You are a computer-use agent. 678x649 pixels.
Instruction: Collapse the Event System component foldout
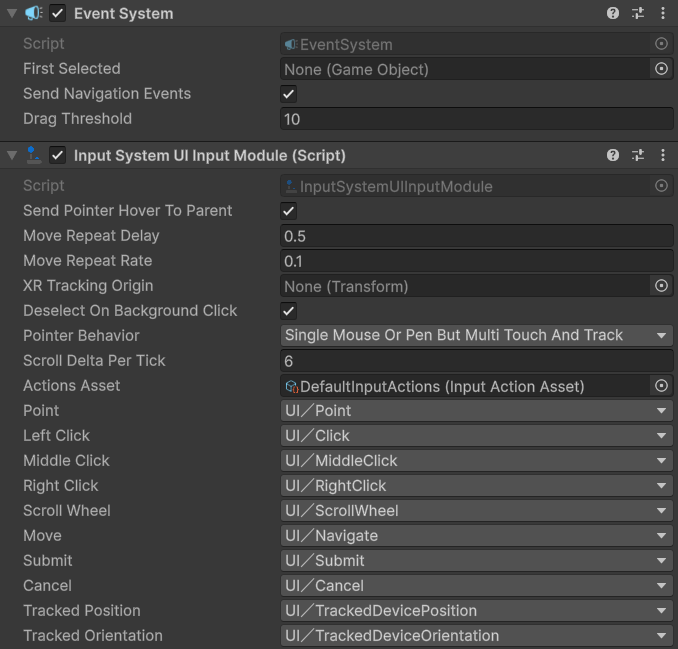coord(12,13)
